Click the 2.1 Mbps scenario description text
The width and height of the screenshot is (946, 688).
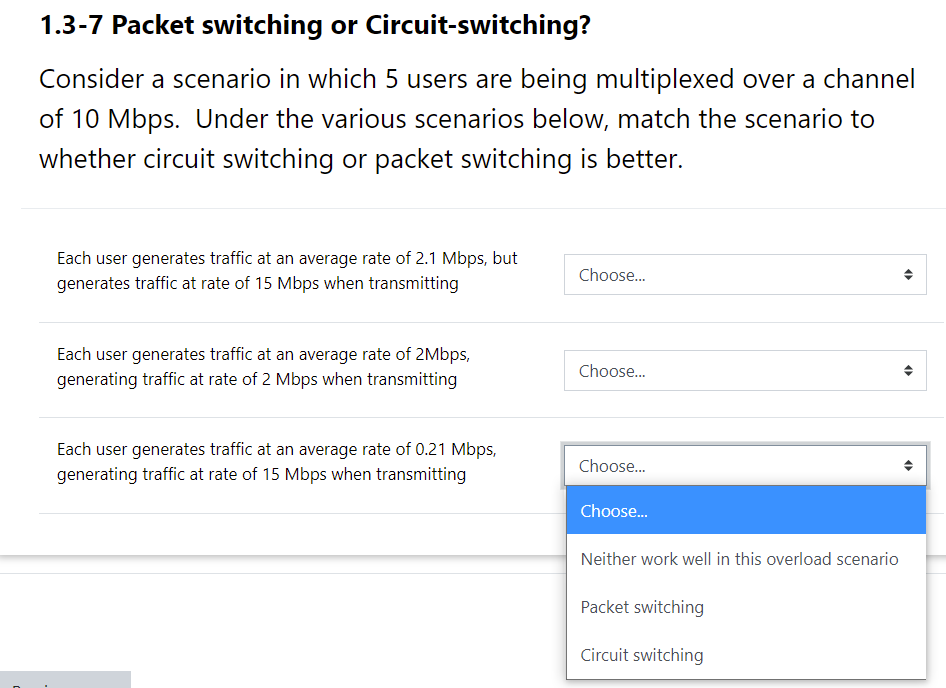click(287, 270)
